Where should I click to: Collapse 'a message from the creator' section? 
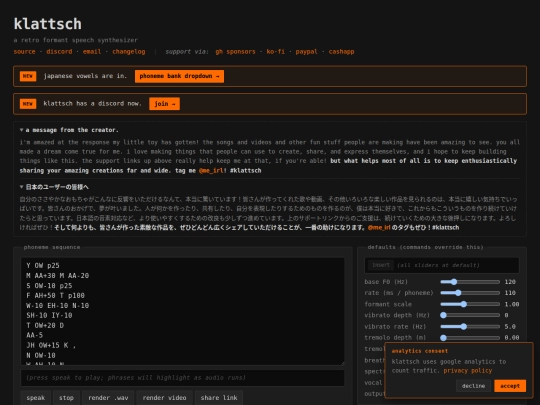pyautogui.click(x=69, y=130)
